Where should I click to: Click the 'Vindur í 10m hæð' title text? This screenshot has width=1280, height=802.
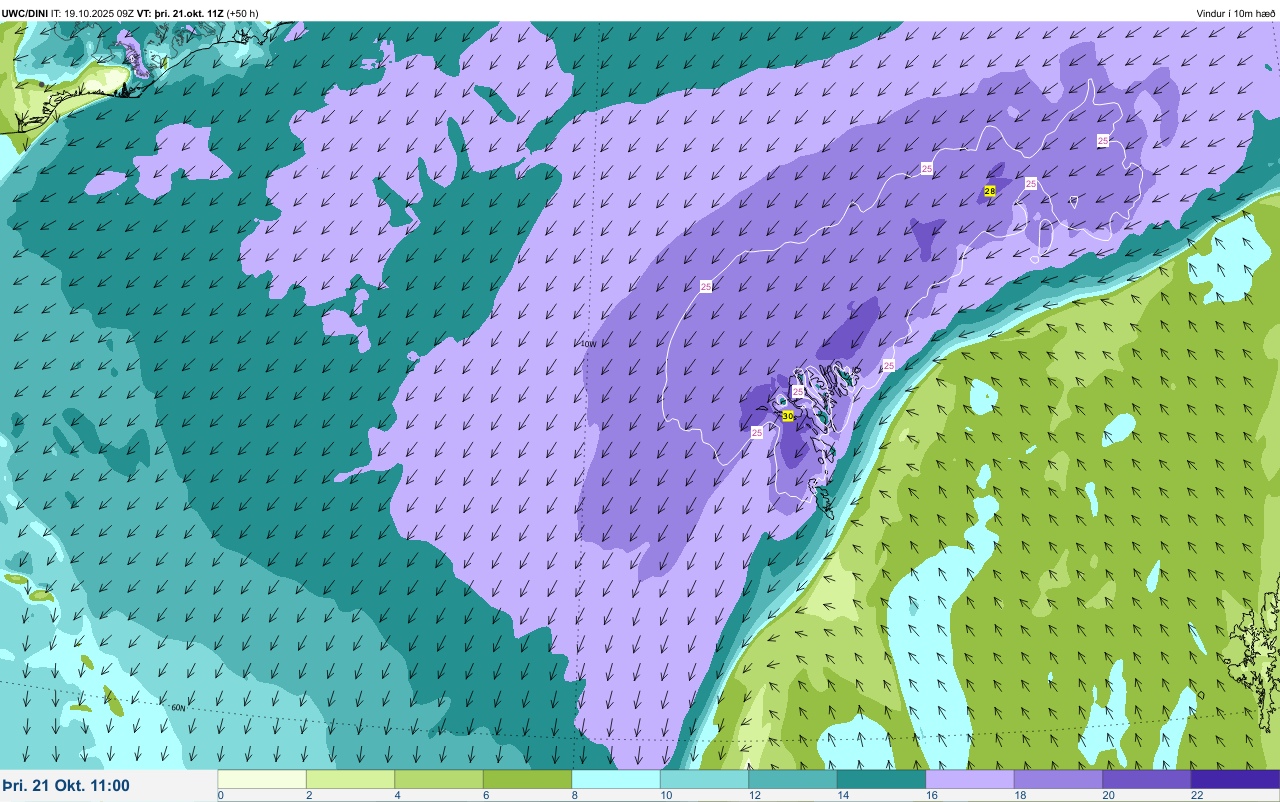click(1235, 14)
